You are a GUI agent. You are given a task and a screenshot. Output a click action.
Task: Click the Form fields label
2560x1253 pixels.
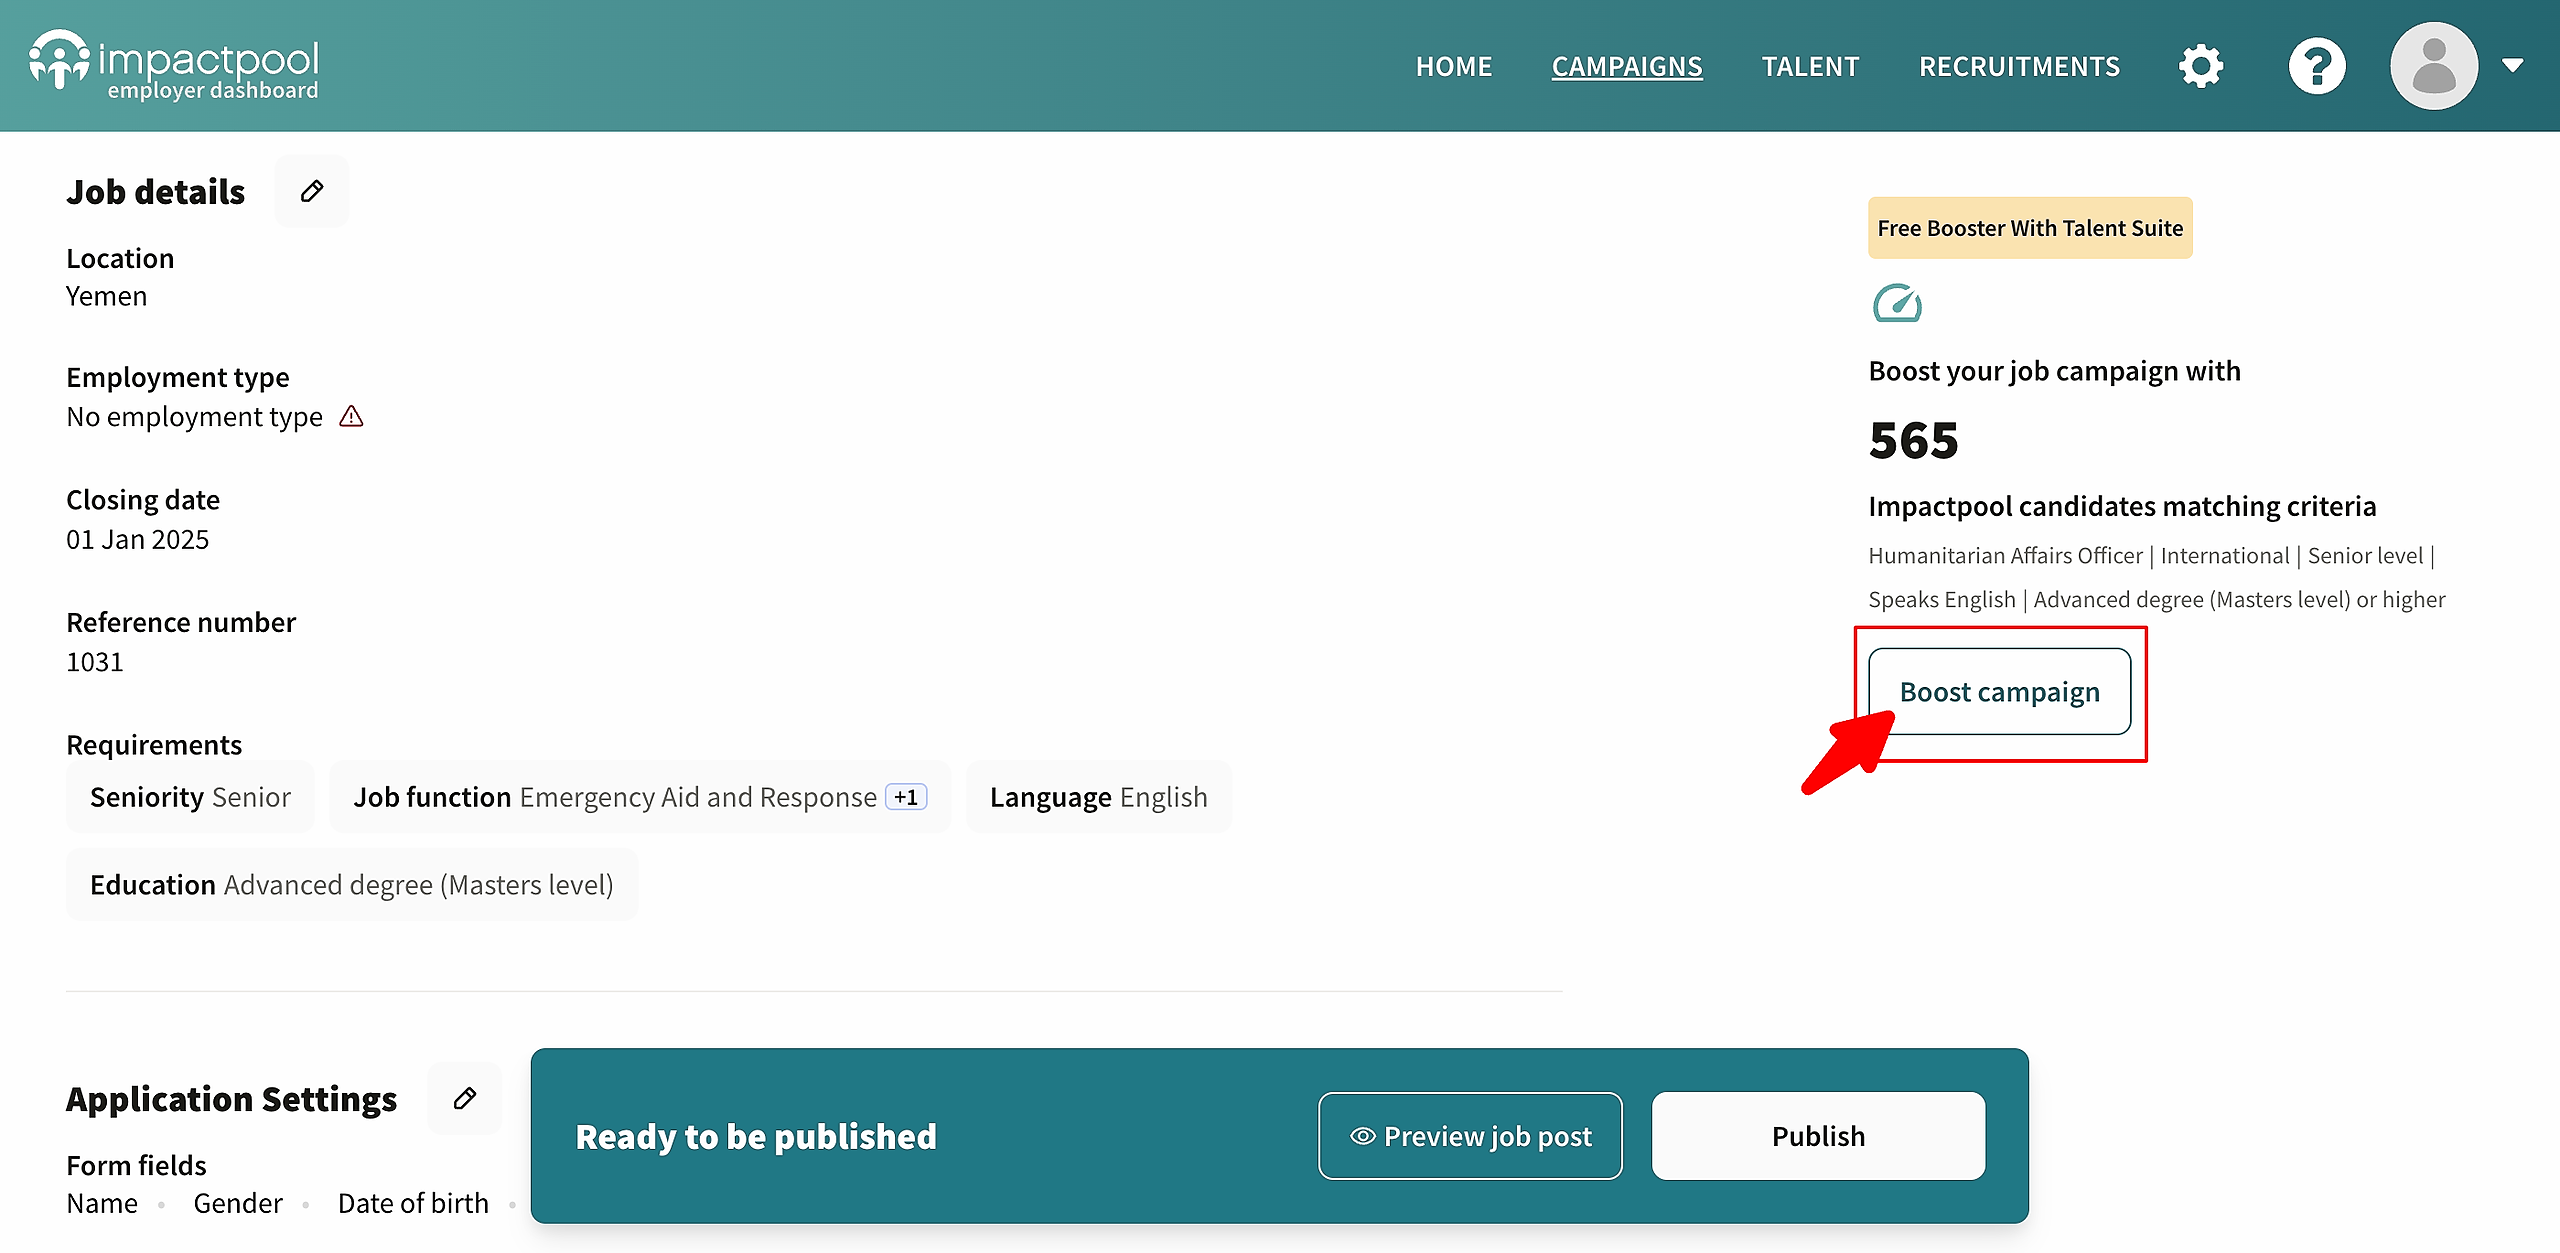pos(136,1166)
